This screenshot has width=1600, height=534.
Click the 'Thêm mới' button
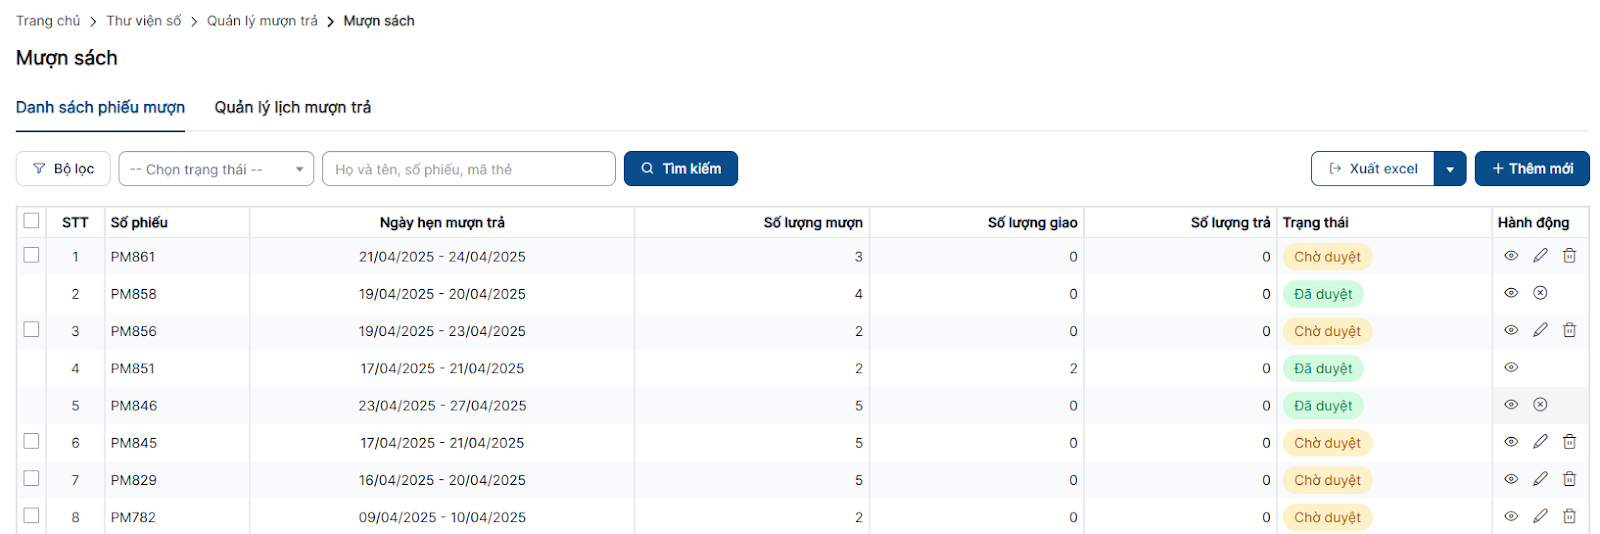(x=1531, y=169)
